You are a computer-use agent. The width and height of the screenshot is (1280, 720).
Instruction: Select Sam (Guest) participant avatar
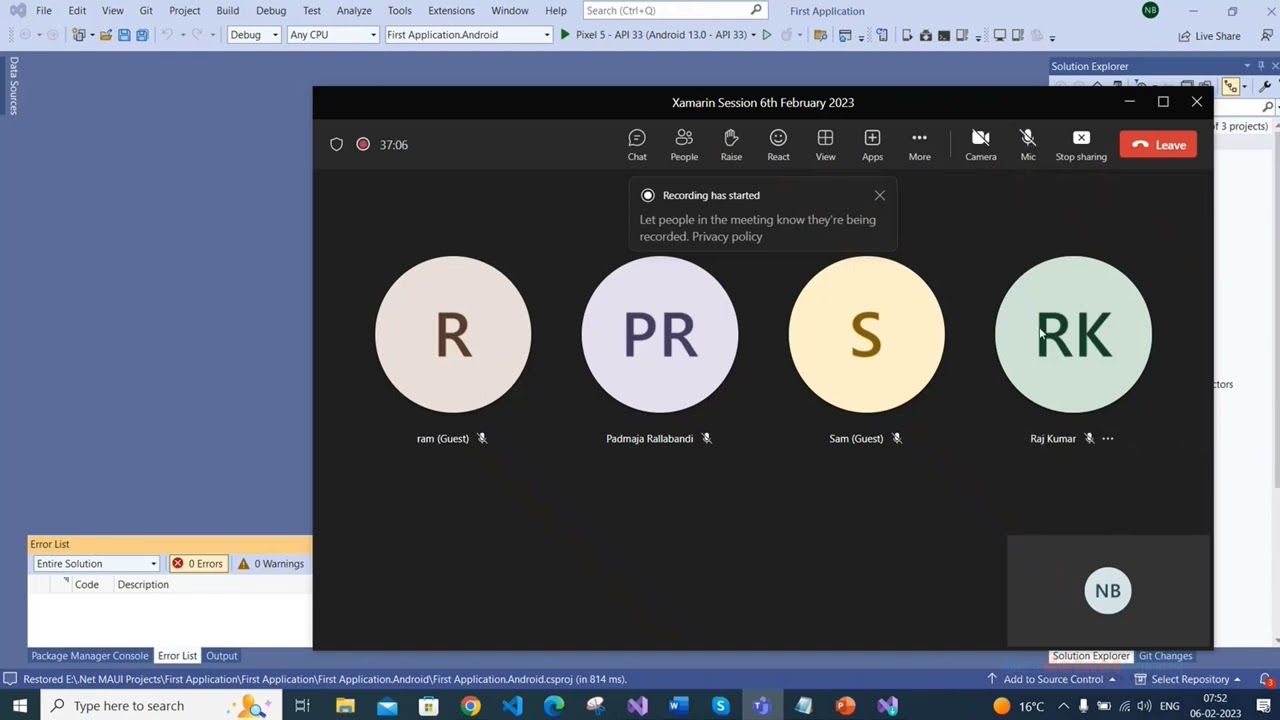point(866,334)
